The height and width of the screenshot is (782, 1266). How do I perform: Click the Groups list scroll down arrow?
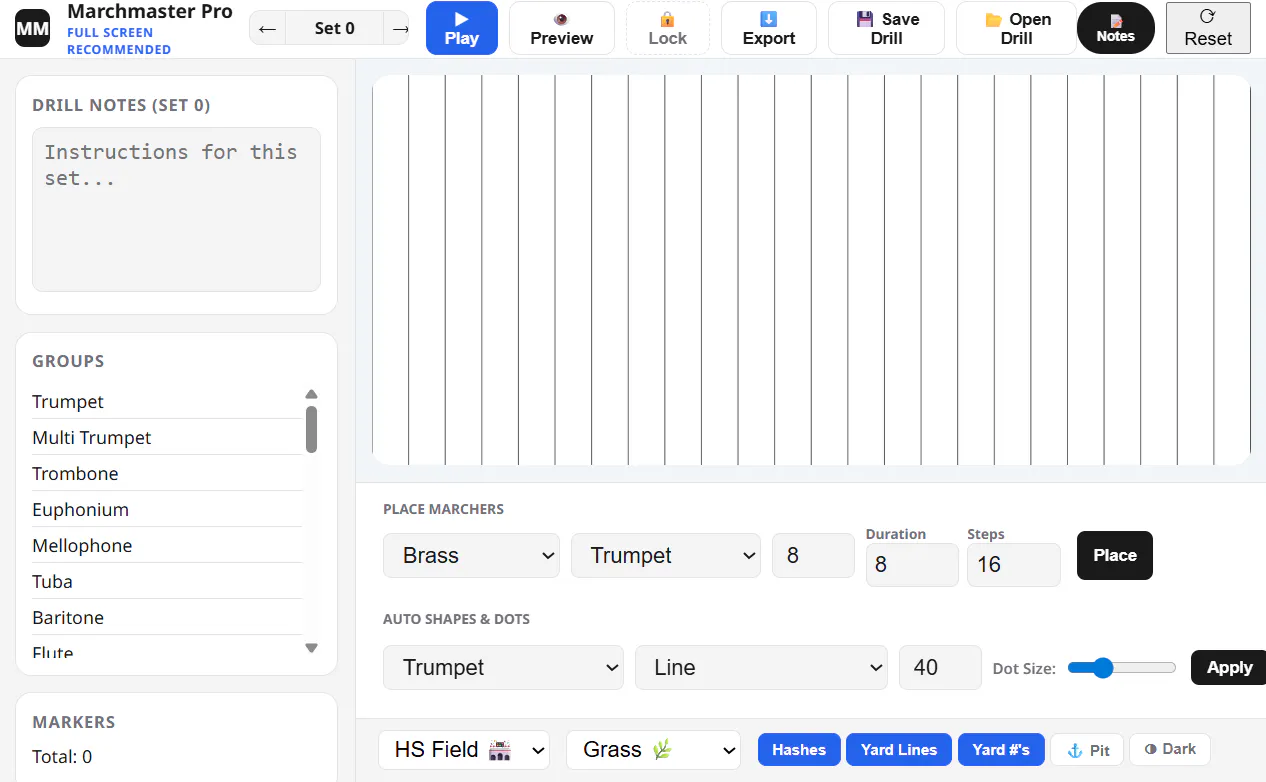coord(311,648)
